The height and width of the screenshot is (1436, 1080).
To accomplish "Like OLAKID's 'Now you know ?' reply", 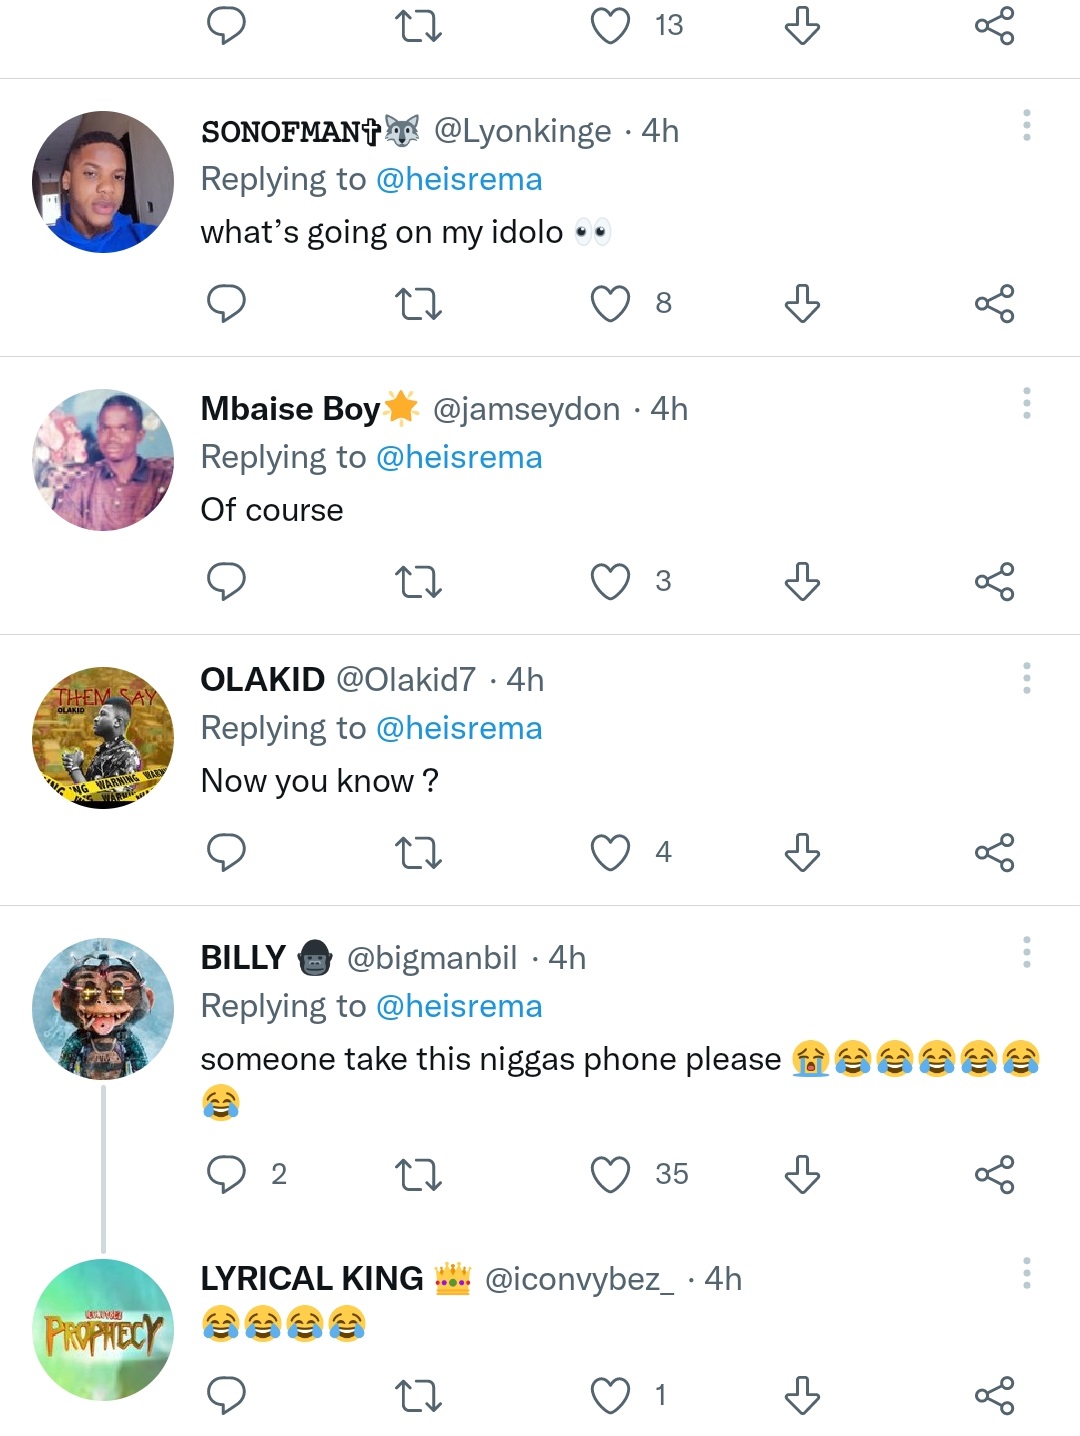I will coord(610,853).
